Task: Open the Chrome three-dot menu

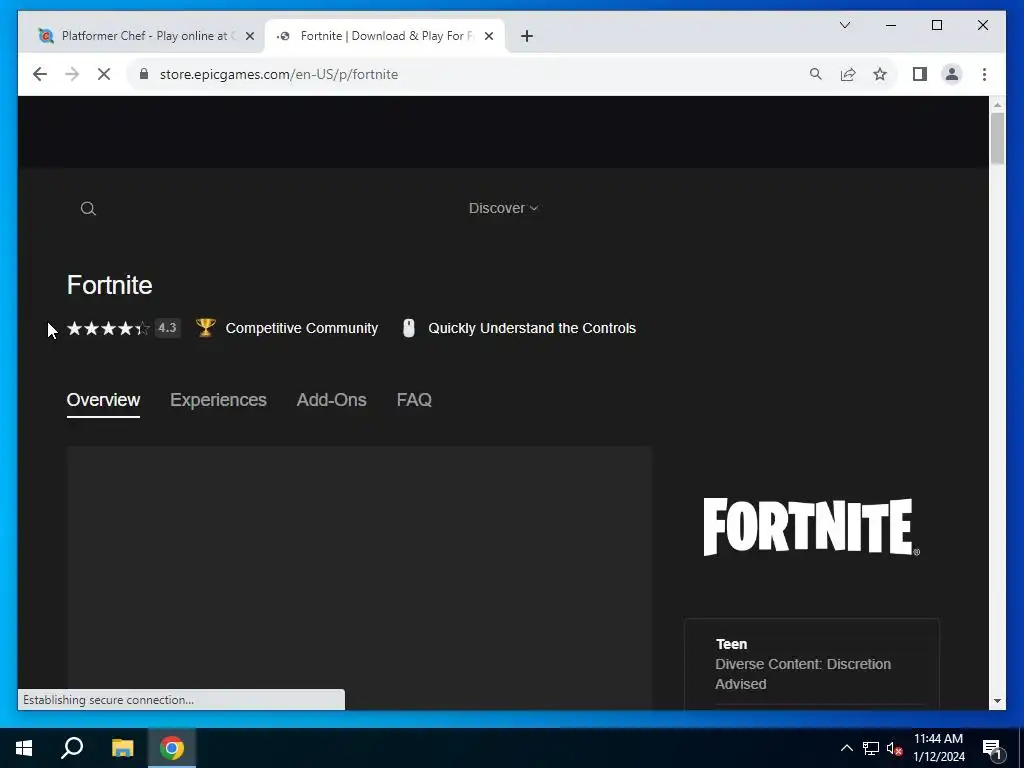Action: [x=984, y=74]
